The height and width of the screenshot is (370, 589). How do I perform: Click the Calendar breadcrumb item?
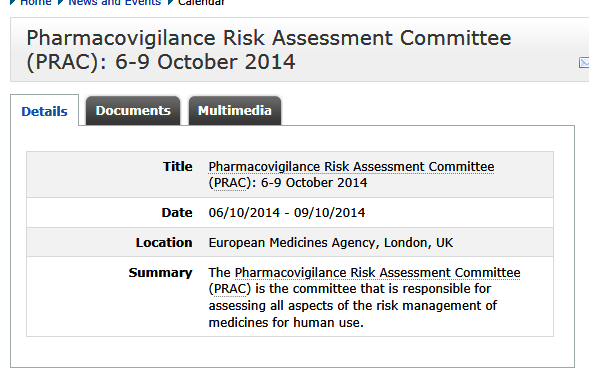[x=201, y=3]
